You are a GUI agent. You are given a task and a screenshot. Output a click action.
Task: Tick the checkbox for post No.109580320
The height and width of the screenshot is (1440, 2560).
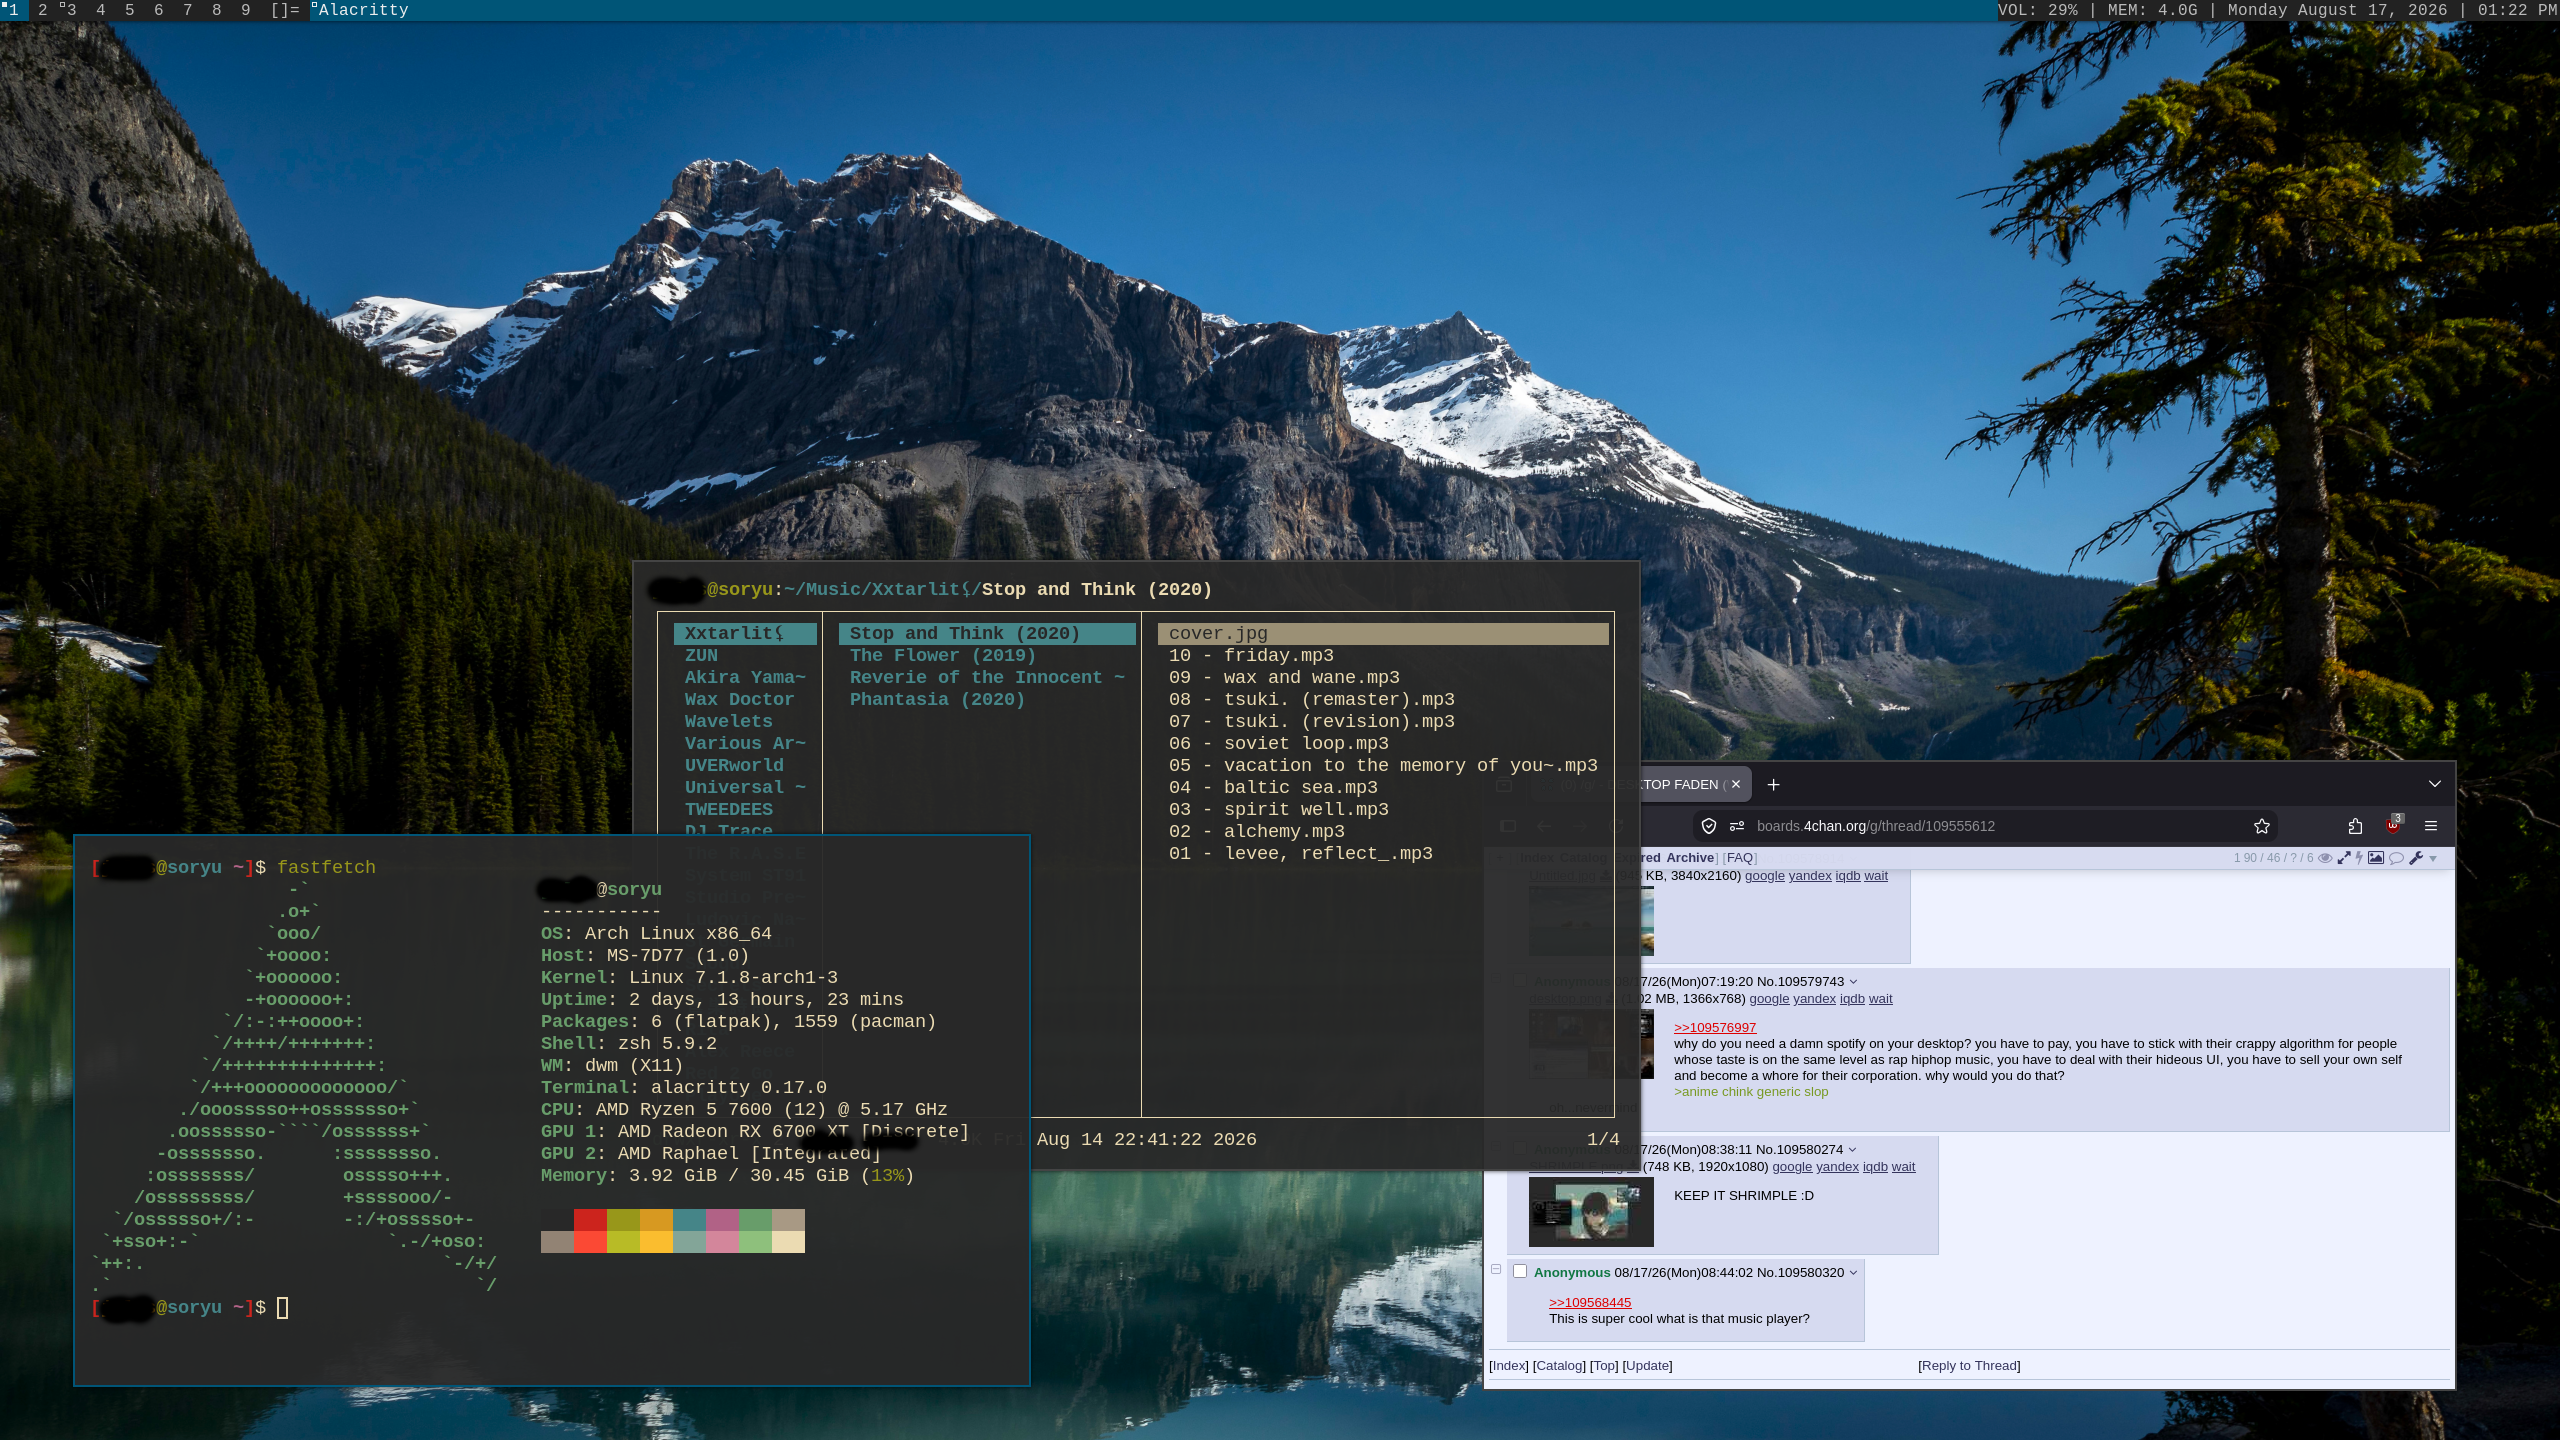click(x=1520, y=1271)
